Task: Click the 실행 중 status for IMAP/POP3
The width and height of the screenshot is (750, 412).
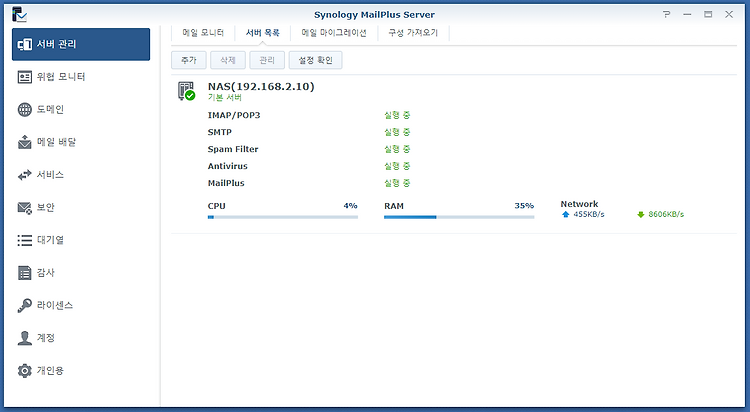Action: tap(397, 115)
